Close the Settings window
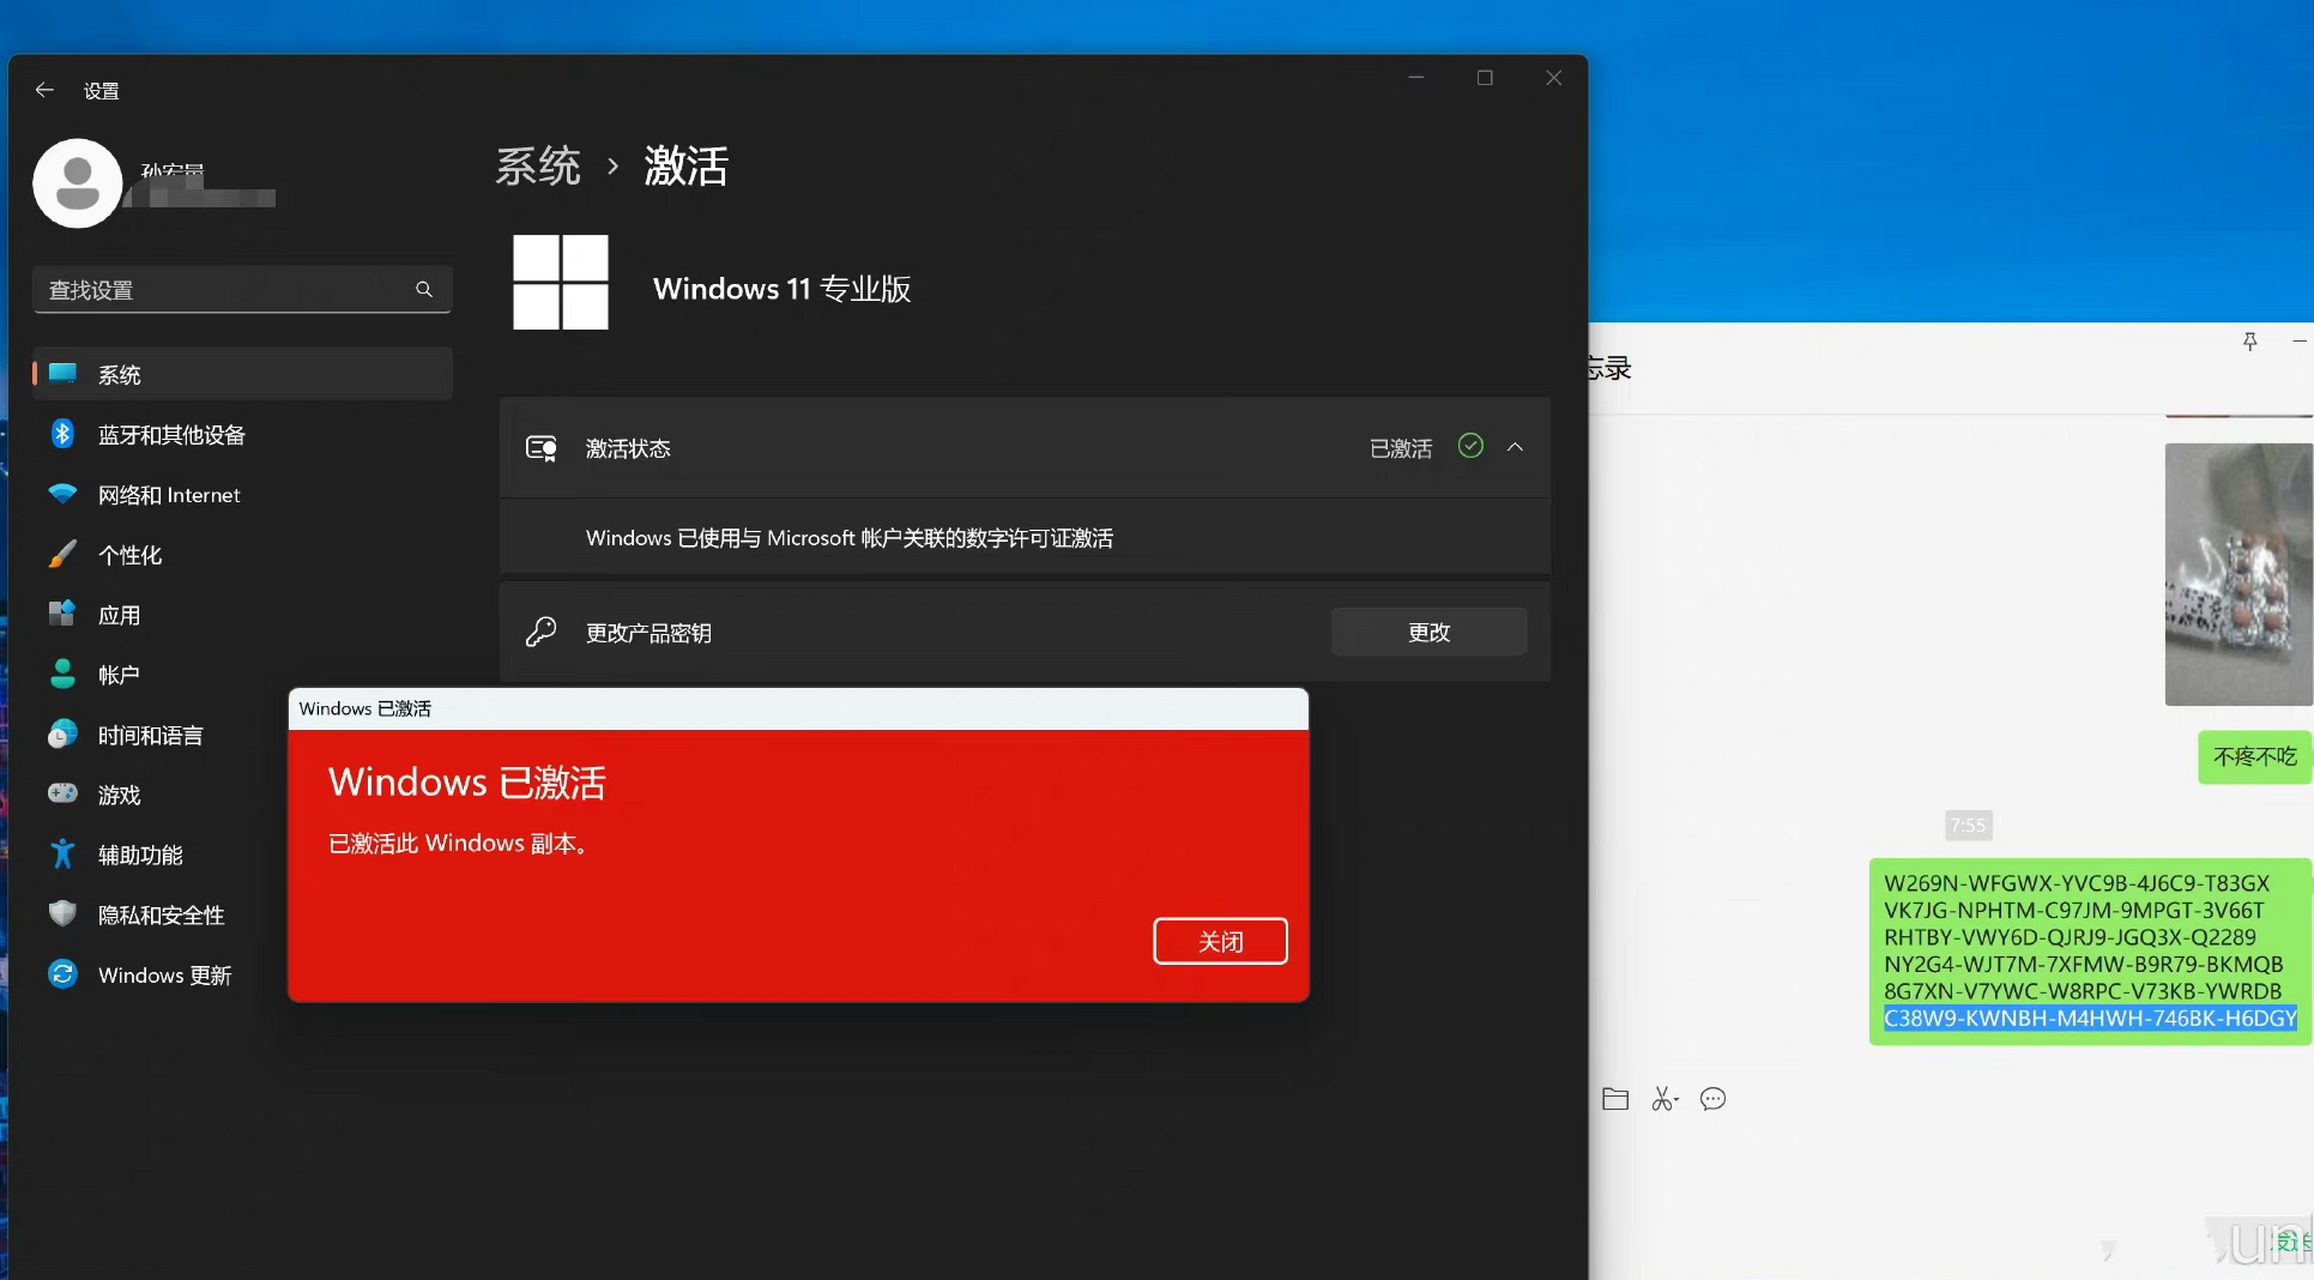The width and height of the screenshot is (2314, 1280). point(1553,78)
